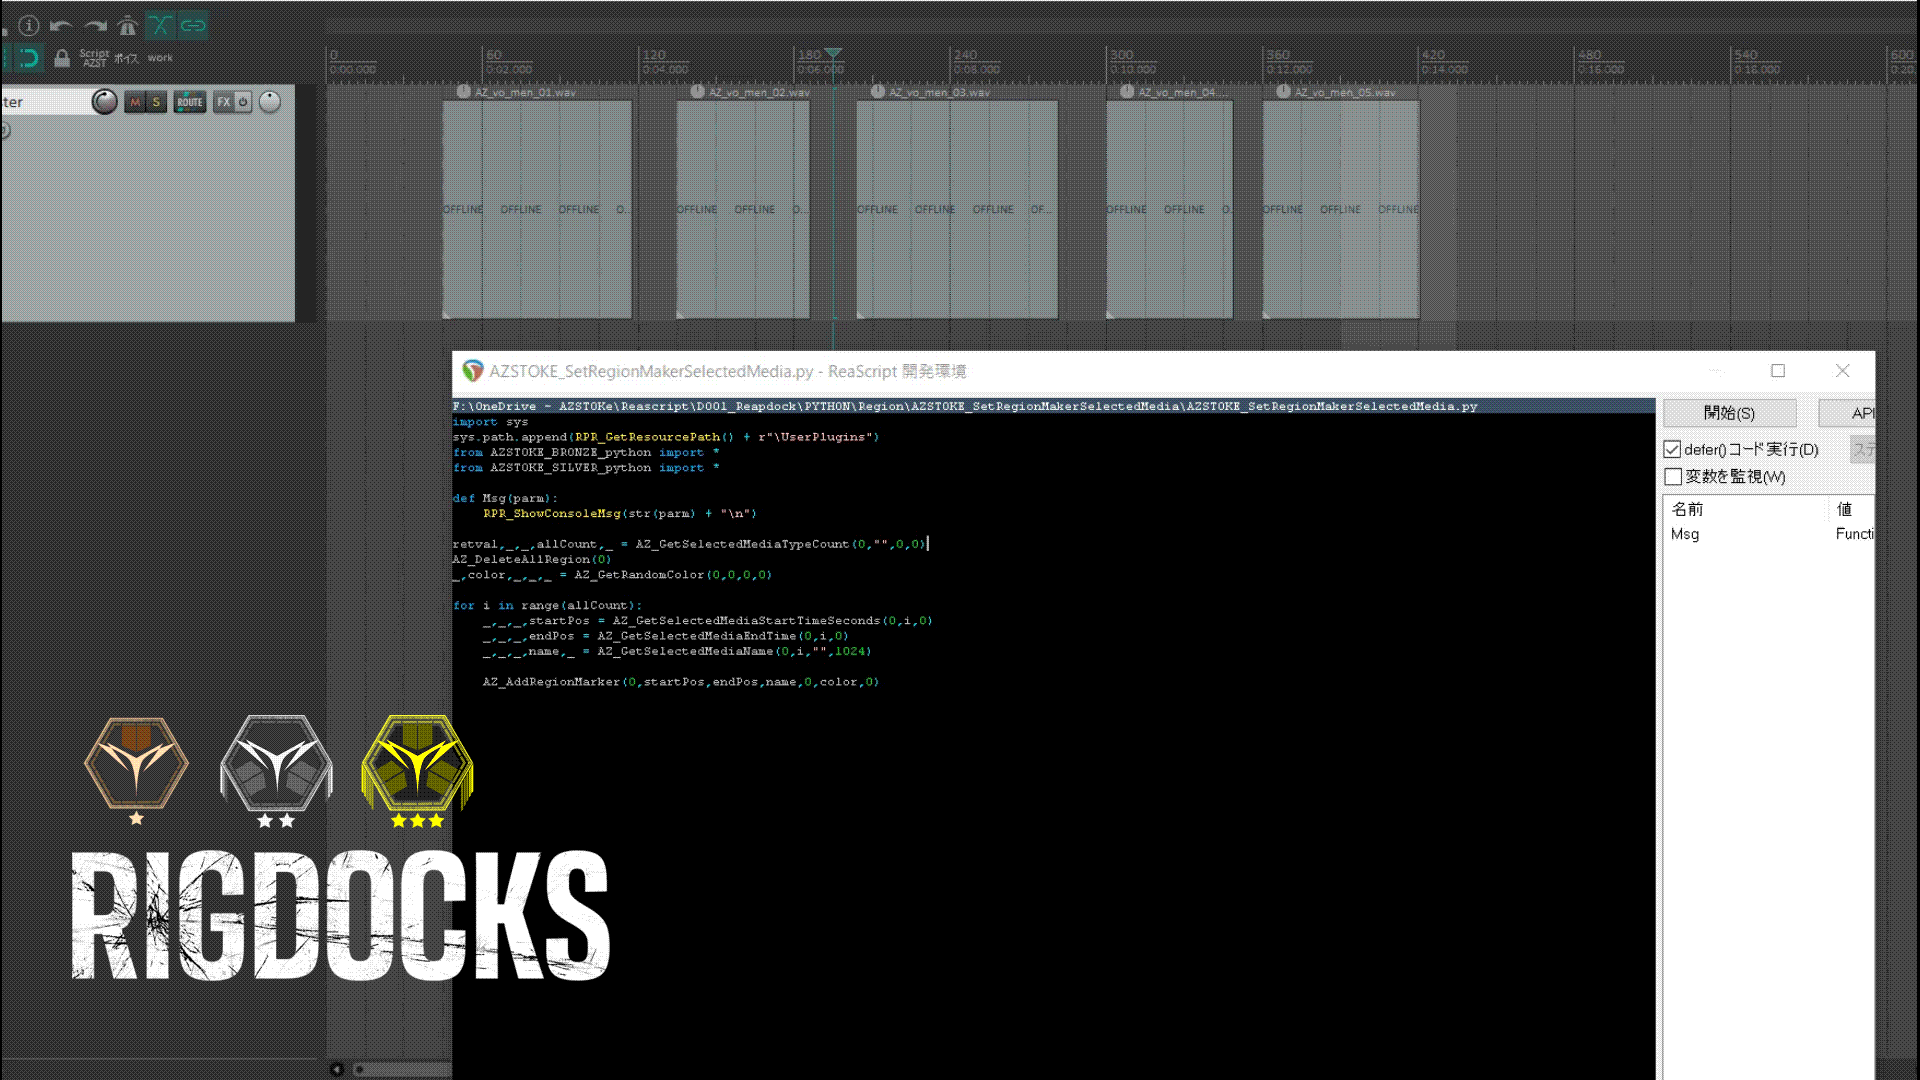The width and height of the screenshot is (1920, 1080).
Task: Click the 'def Msg(parm):' code line
Action: (x=505, y=498)
